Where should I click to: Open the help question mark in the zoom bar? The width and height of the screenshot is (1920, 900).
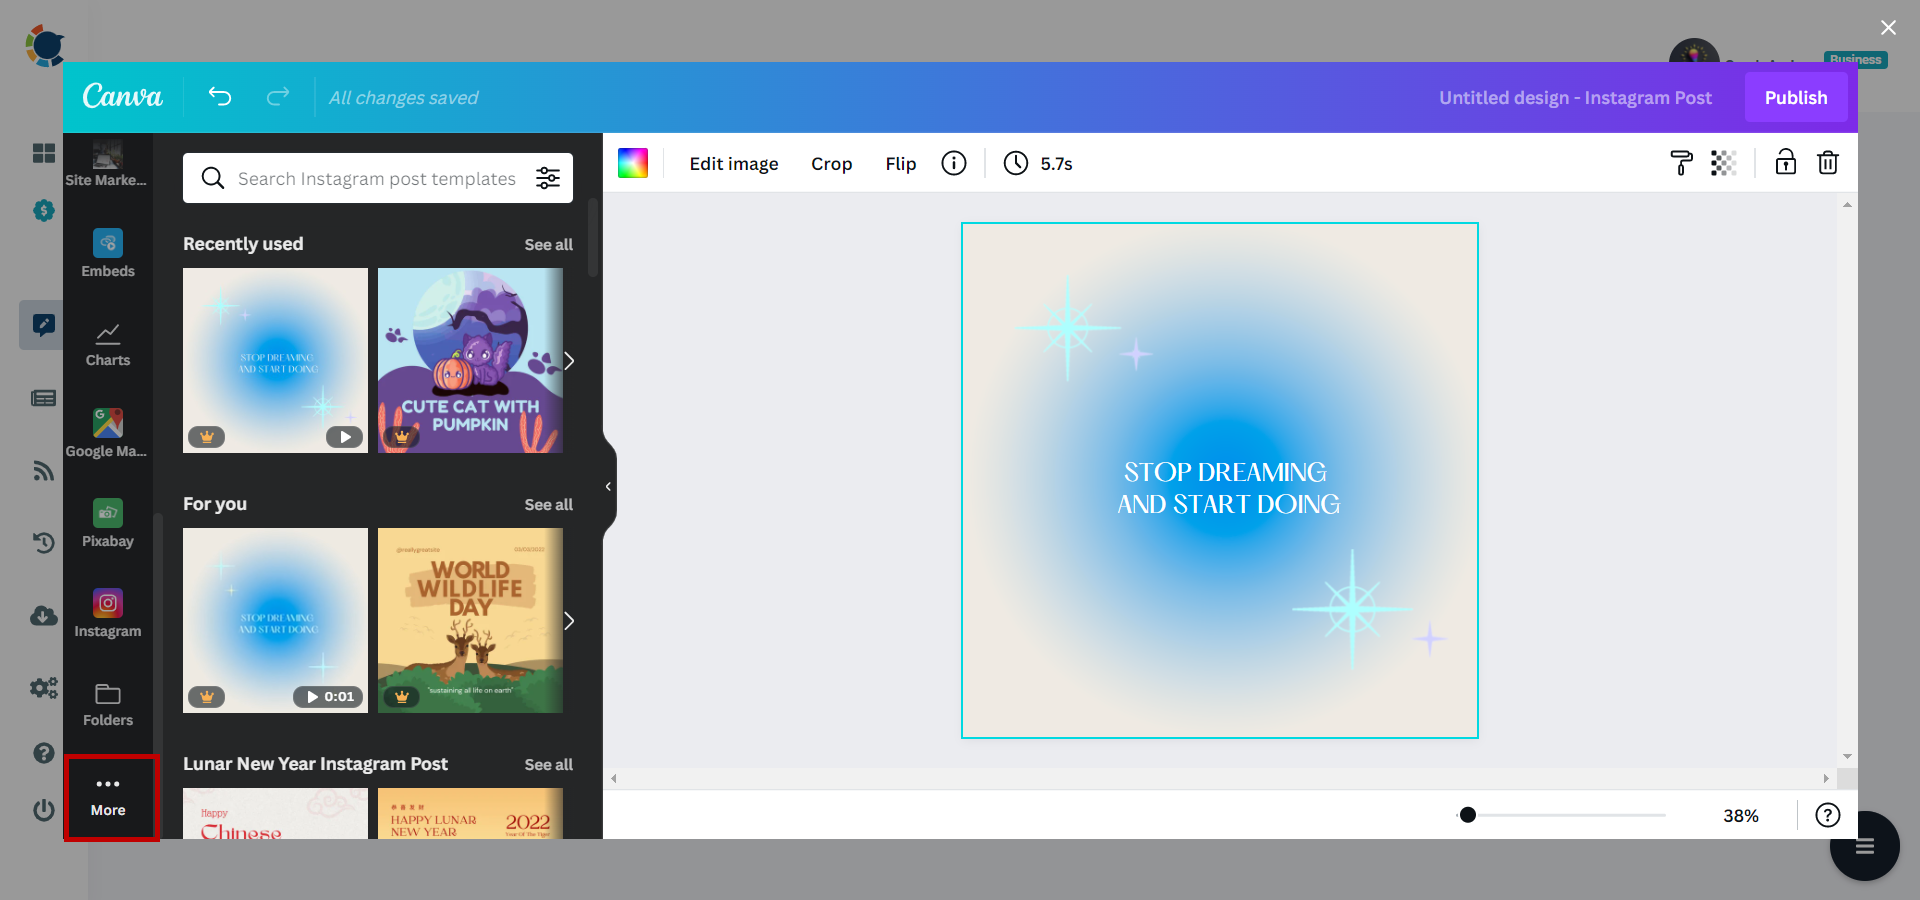(x=1828, y=815)
